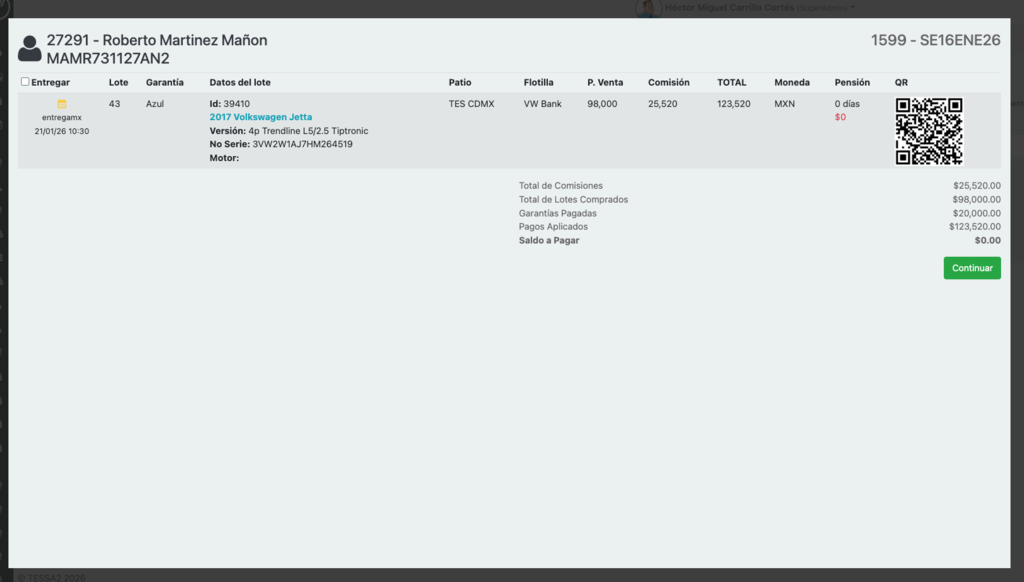Click the Pensión column header
The width and height of the screenshot is (1024, 582).
pyautogui.click(x=852, y=82)
